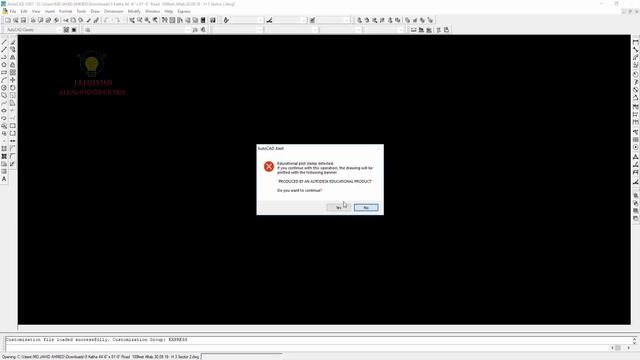Activate the Pan realtime hand icon
This screenshot has height=360, width=640.
pyautogui.click(x=132, y=20)
